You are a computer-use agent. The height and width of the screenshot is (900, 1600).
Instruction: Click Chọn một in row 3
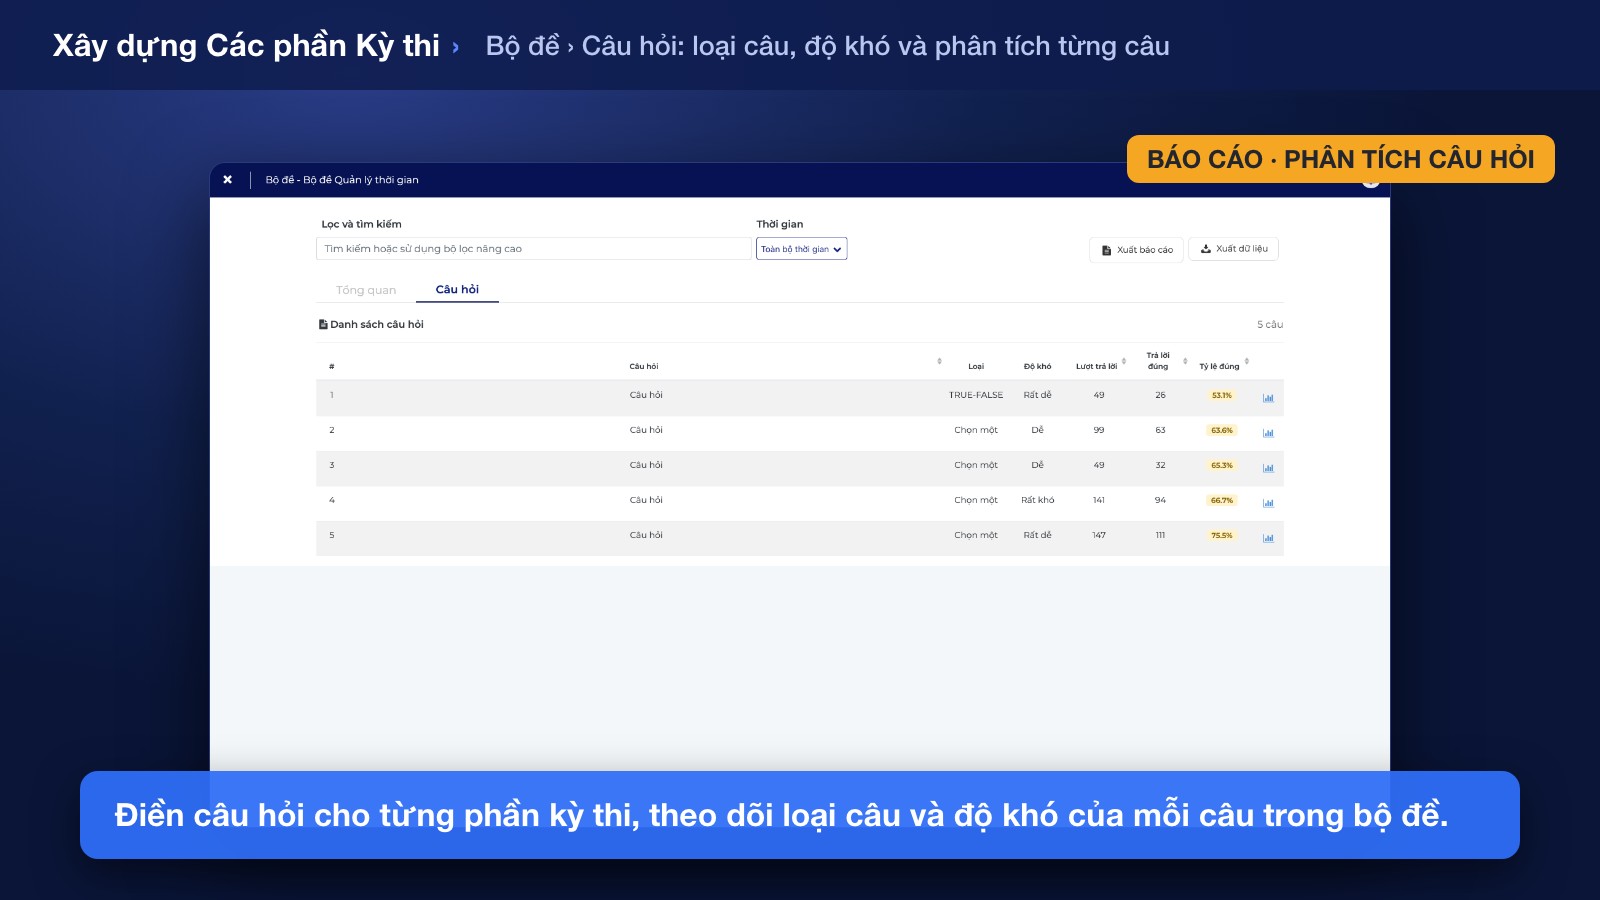976,465
